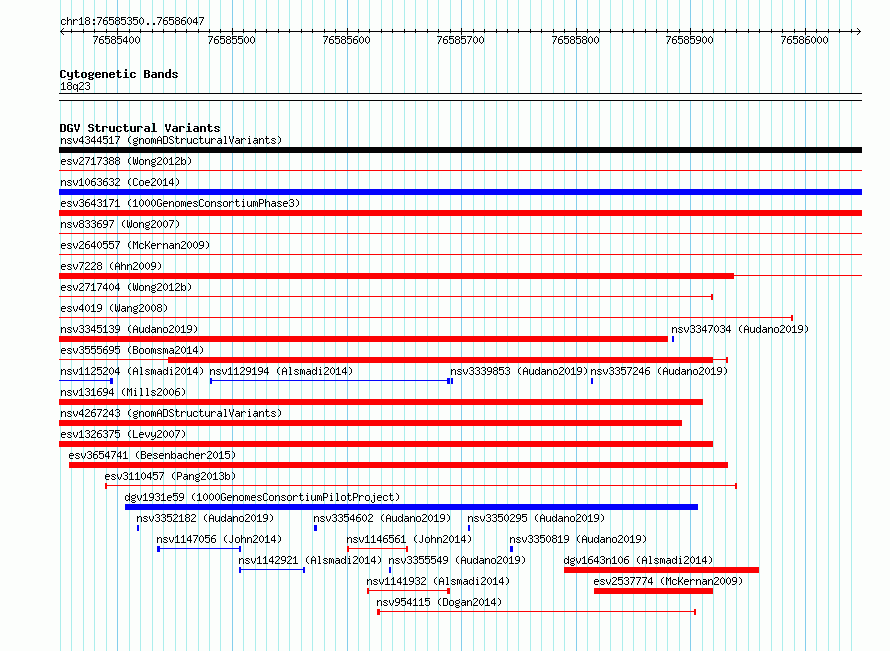This screenshot has width=890, height=651.
Task: Select the blue nsv1142921 span line
Action: pos(272,570)
